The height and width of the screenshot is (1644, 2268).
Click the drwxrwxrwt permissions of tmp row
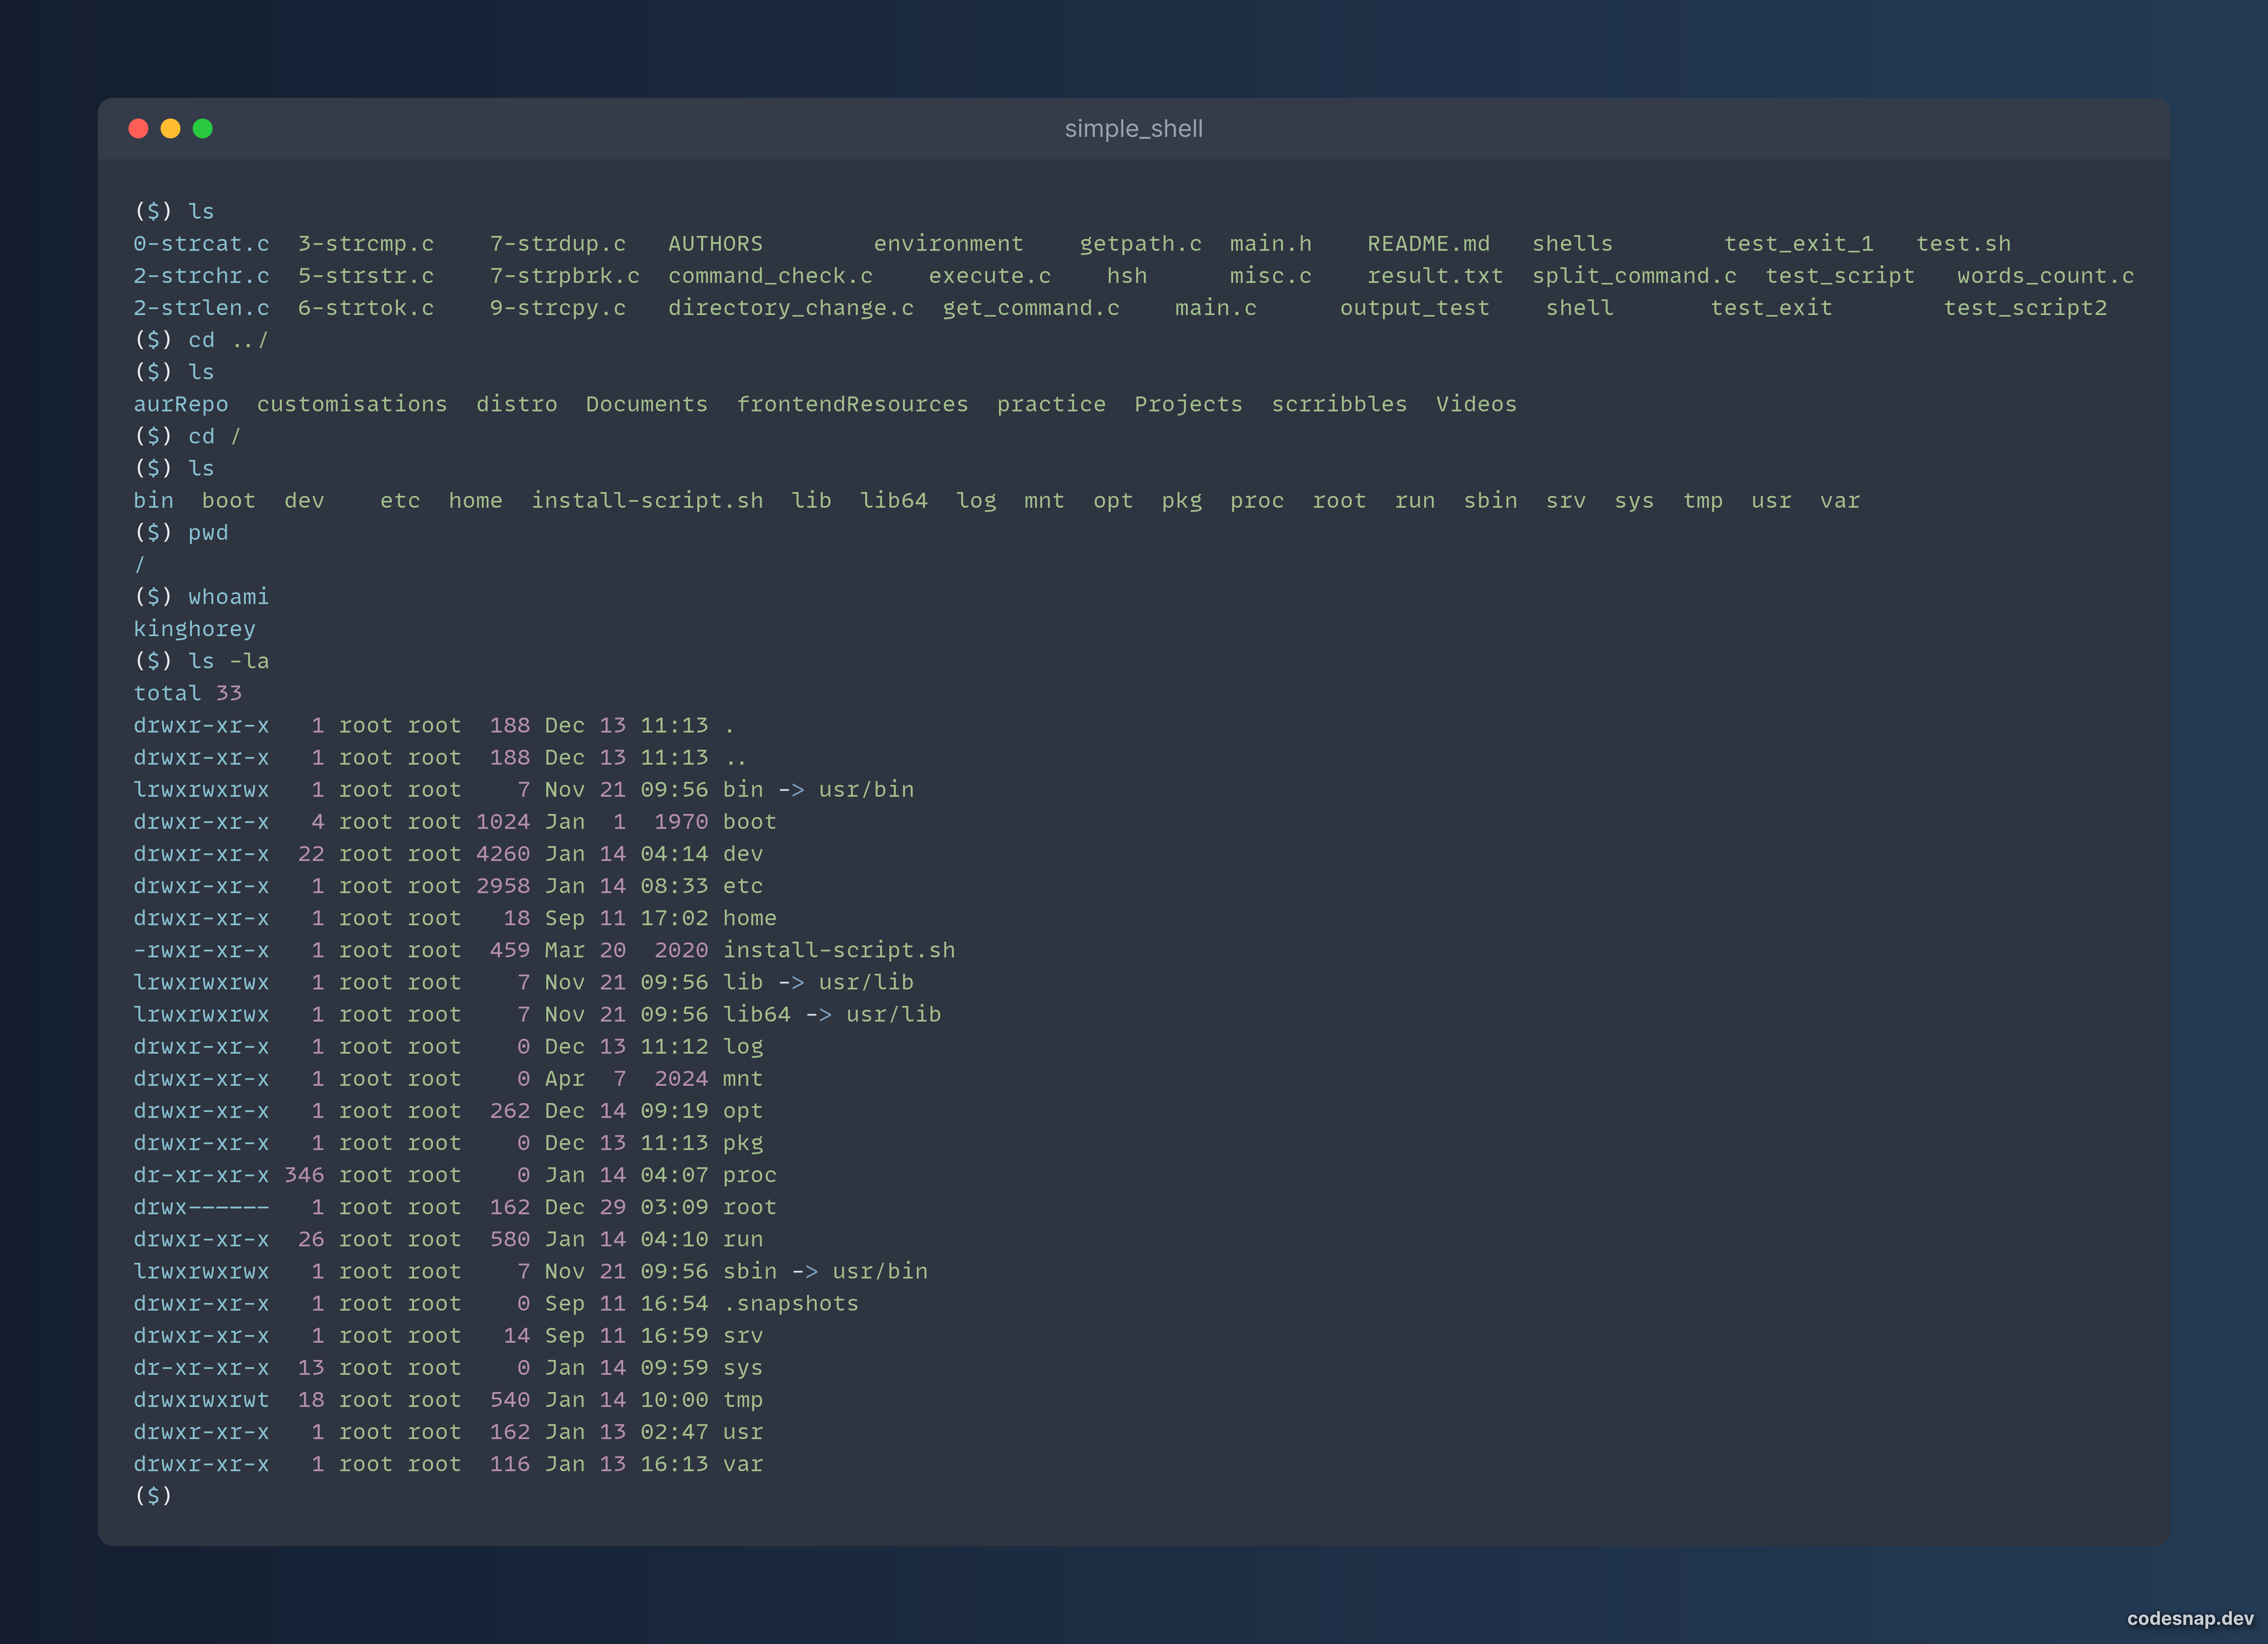coord(201,1400)
